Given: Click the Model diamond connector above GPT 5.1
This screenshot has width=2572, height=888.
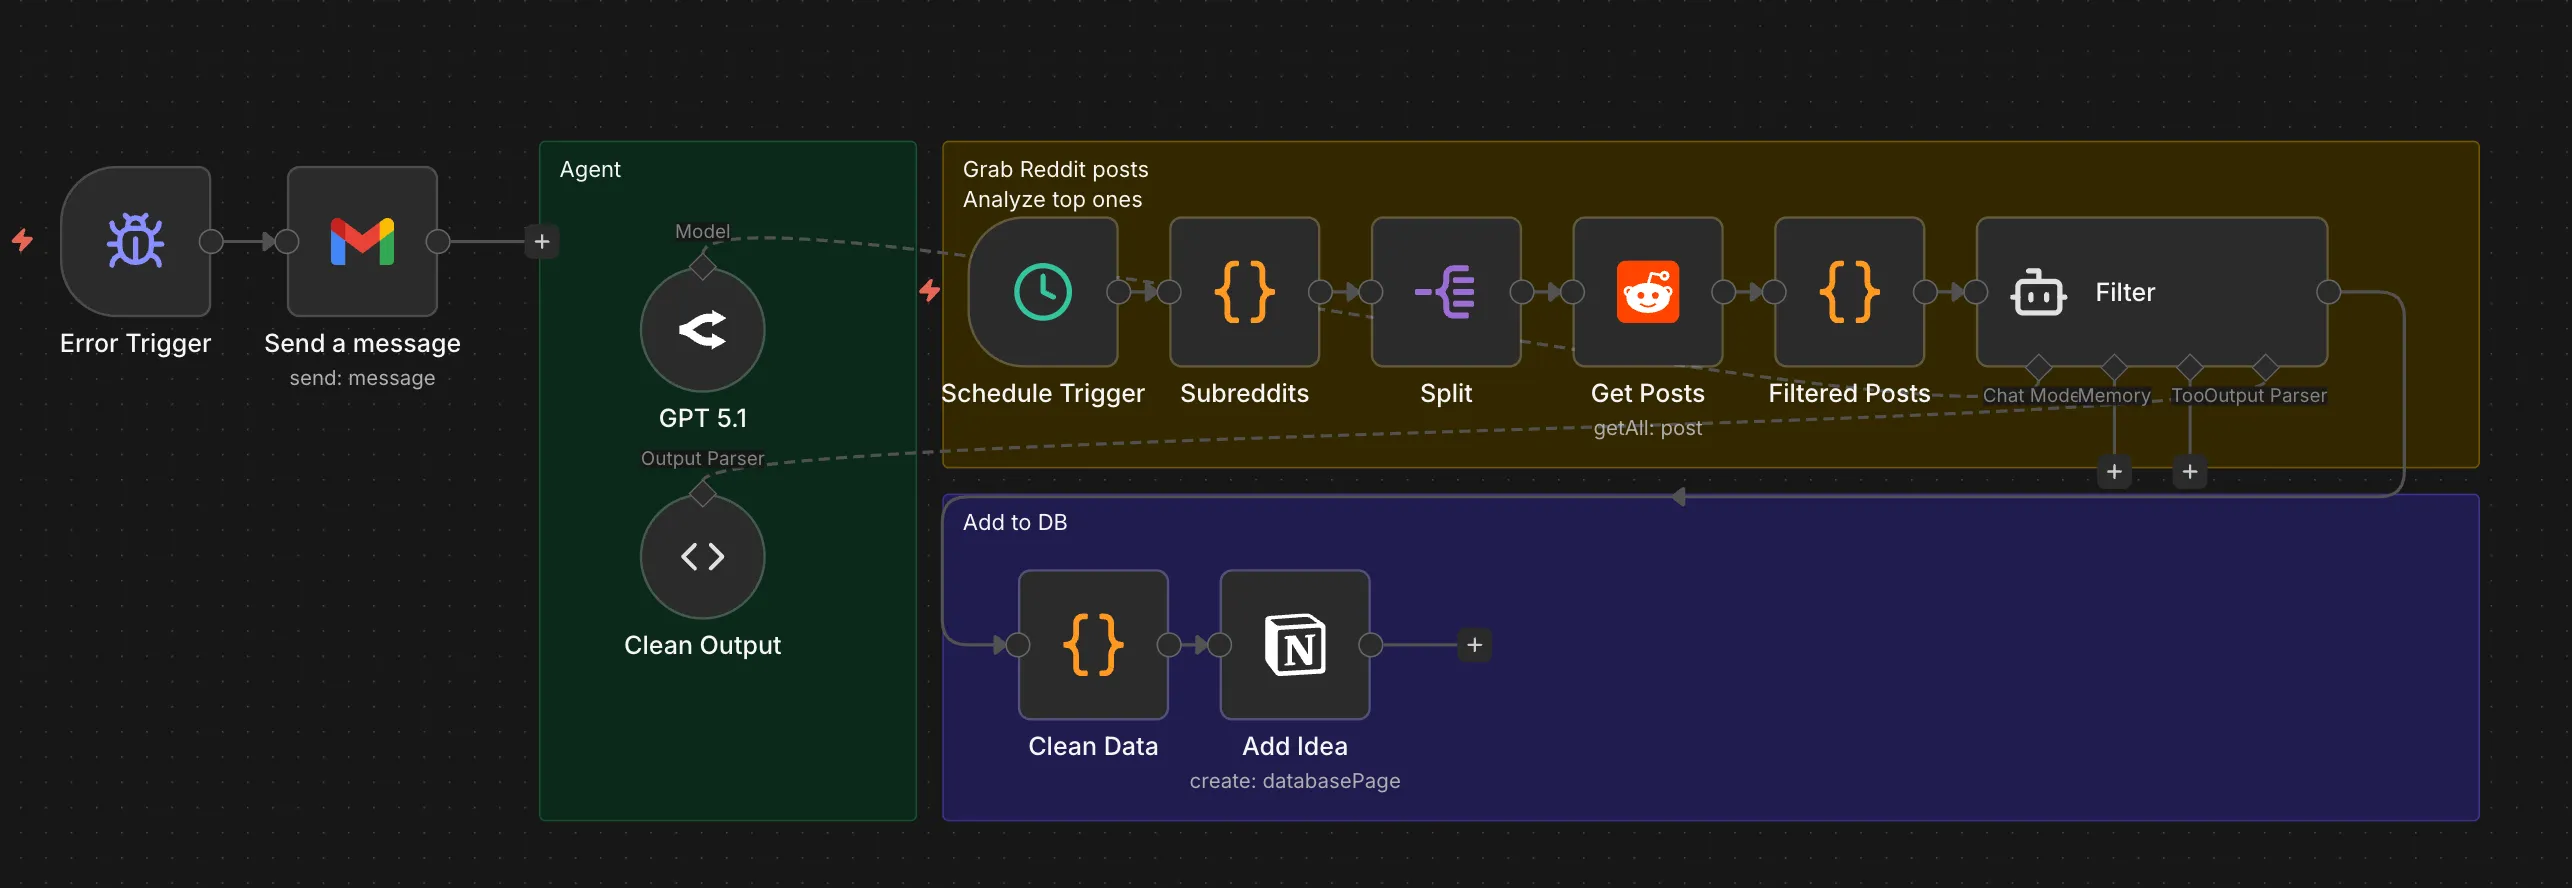Looking at the screenshot, I should coord(703,267).
